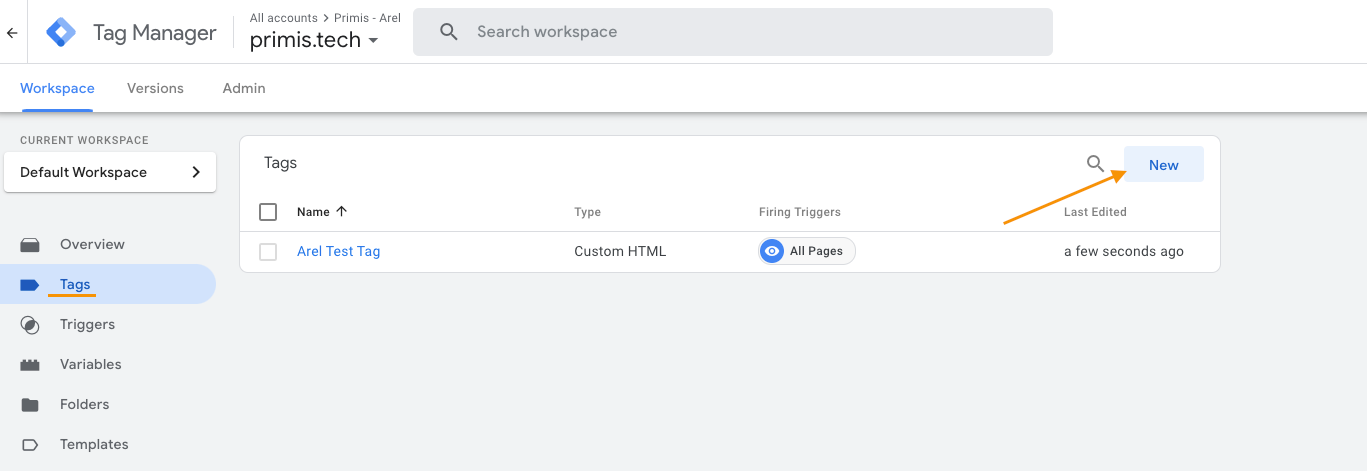
Task: Click the Variables brick icon
Action: (x=30, y=365)
